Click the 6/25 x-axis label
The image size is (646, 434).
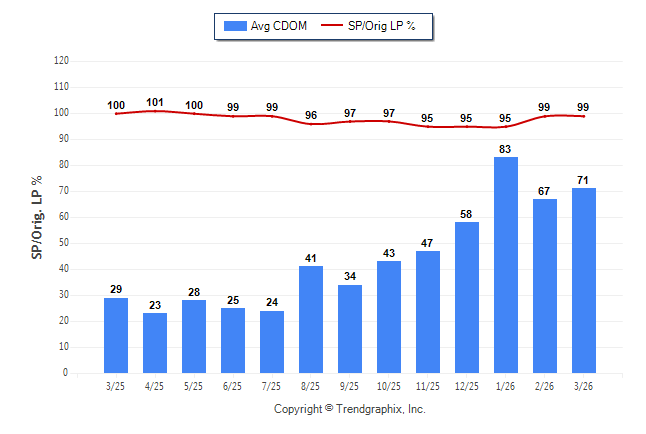pos(233,384)
